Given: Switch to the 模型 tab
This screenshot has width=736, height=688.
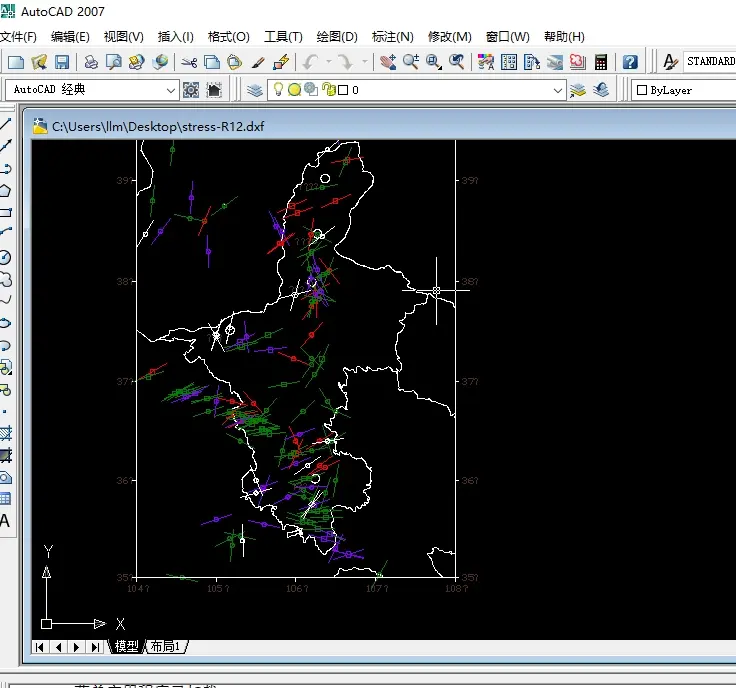Looking at the screenshot, I should (126, 647).
